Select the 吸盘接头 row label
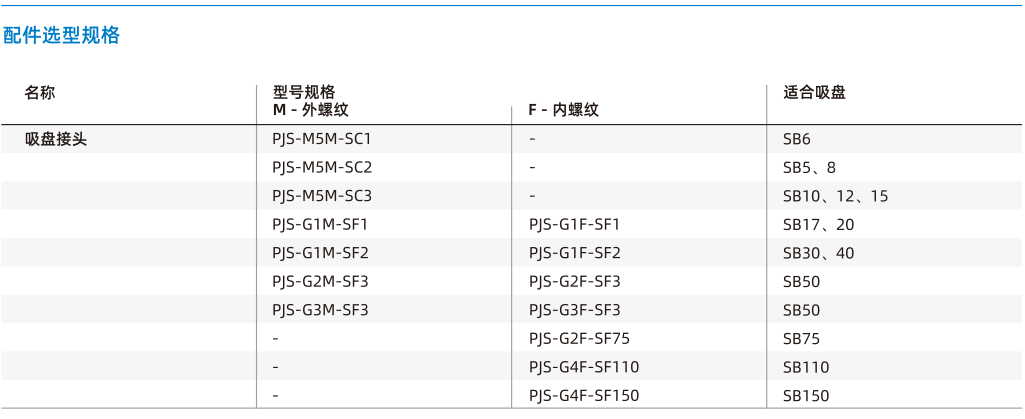This screenshot has width=1025, height=419. coord(56,139)
